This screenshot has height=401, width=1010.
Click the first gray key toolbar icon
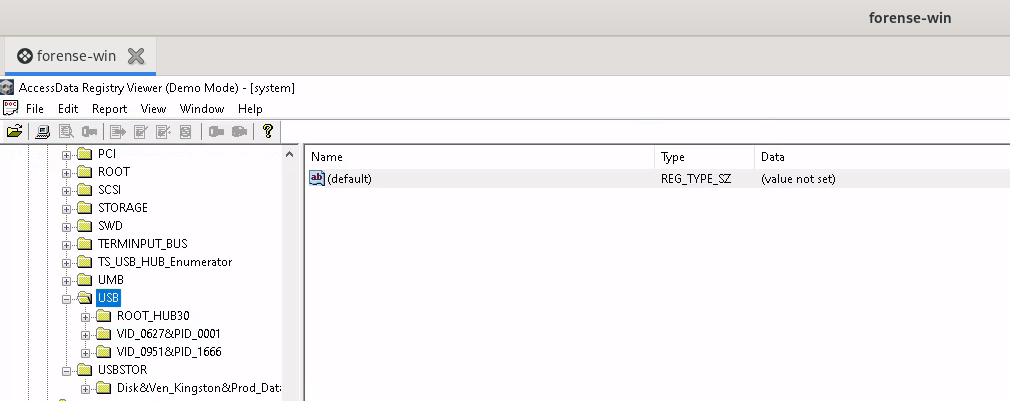(x=90, y=132)
